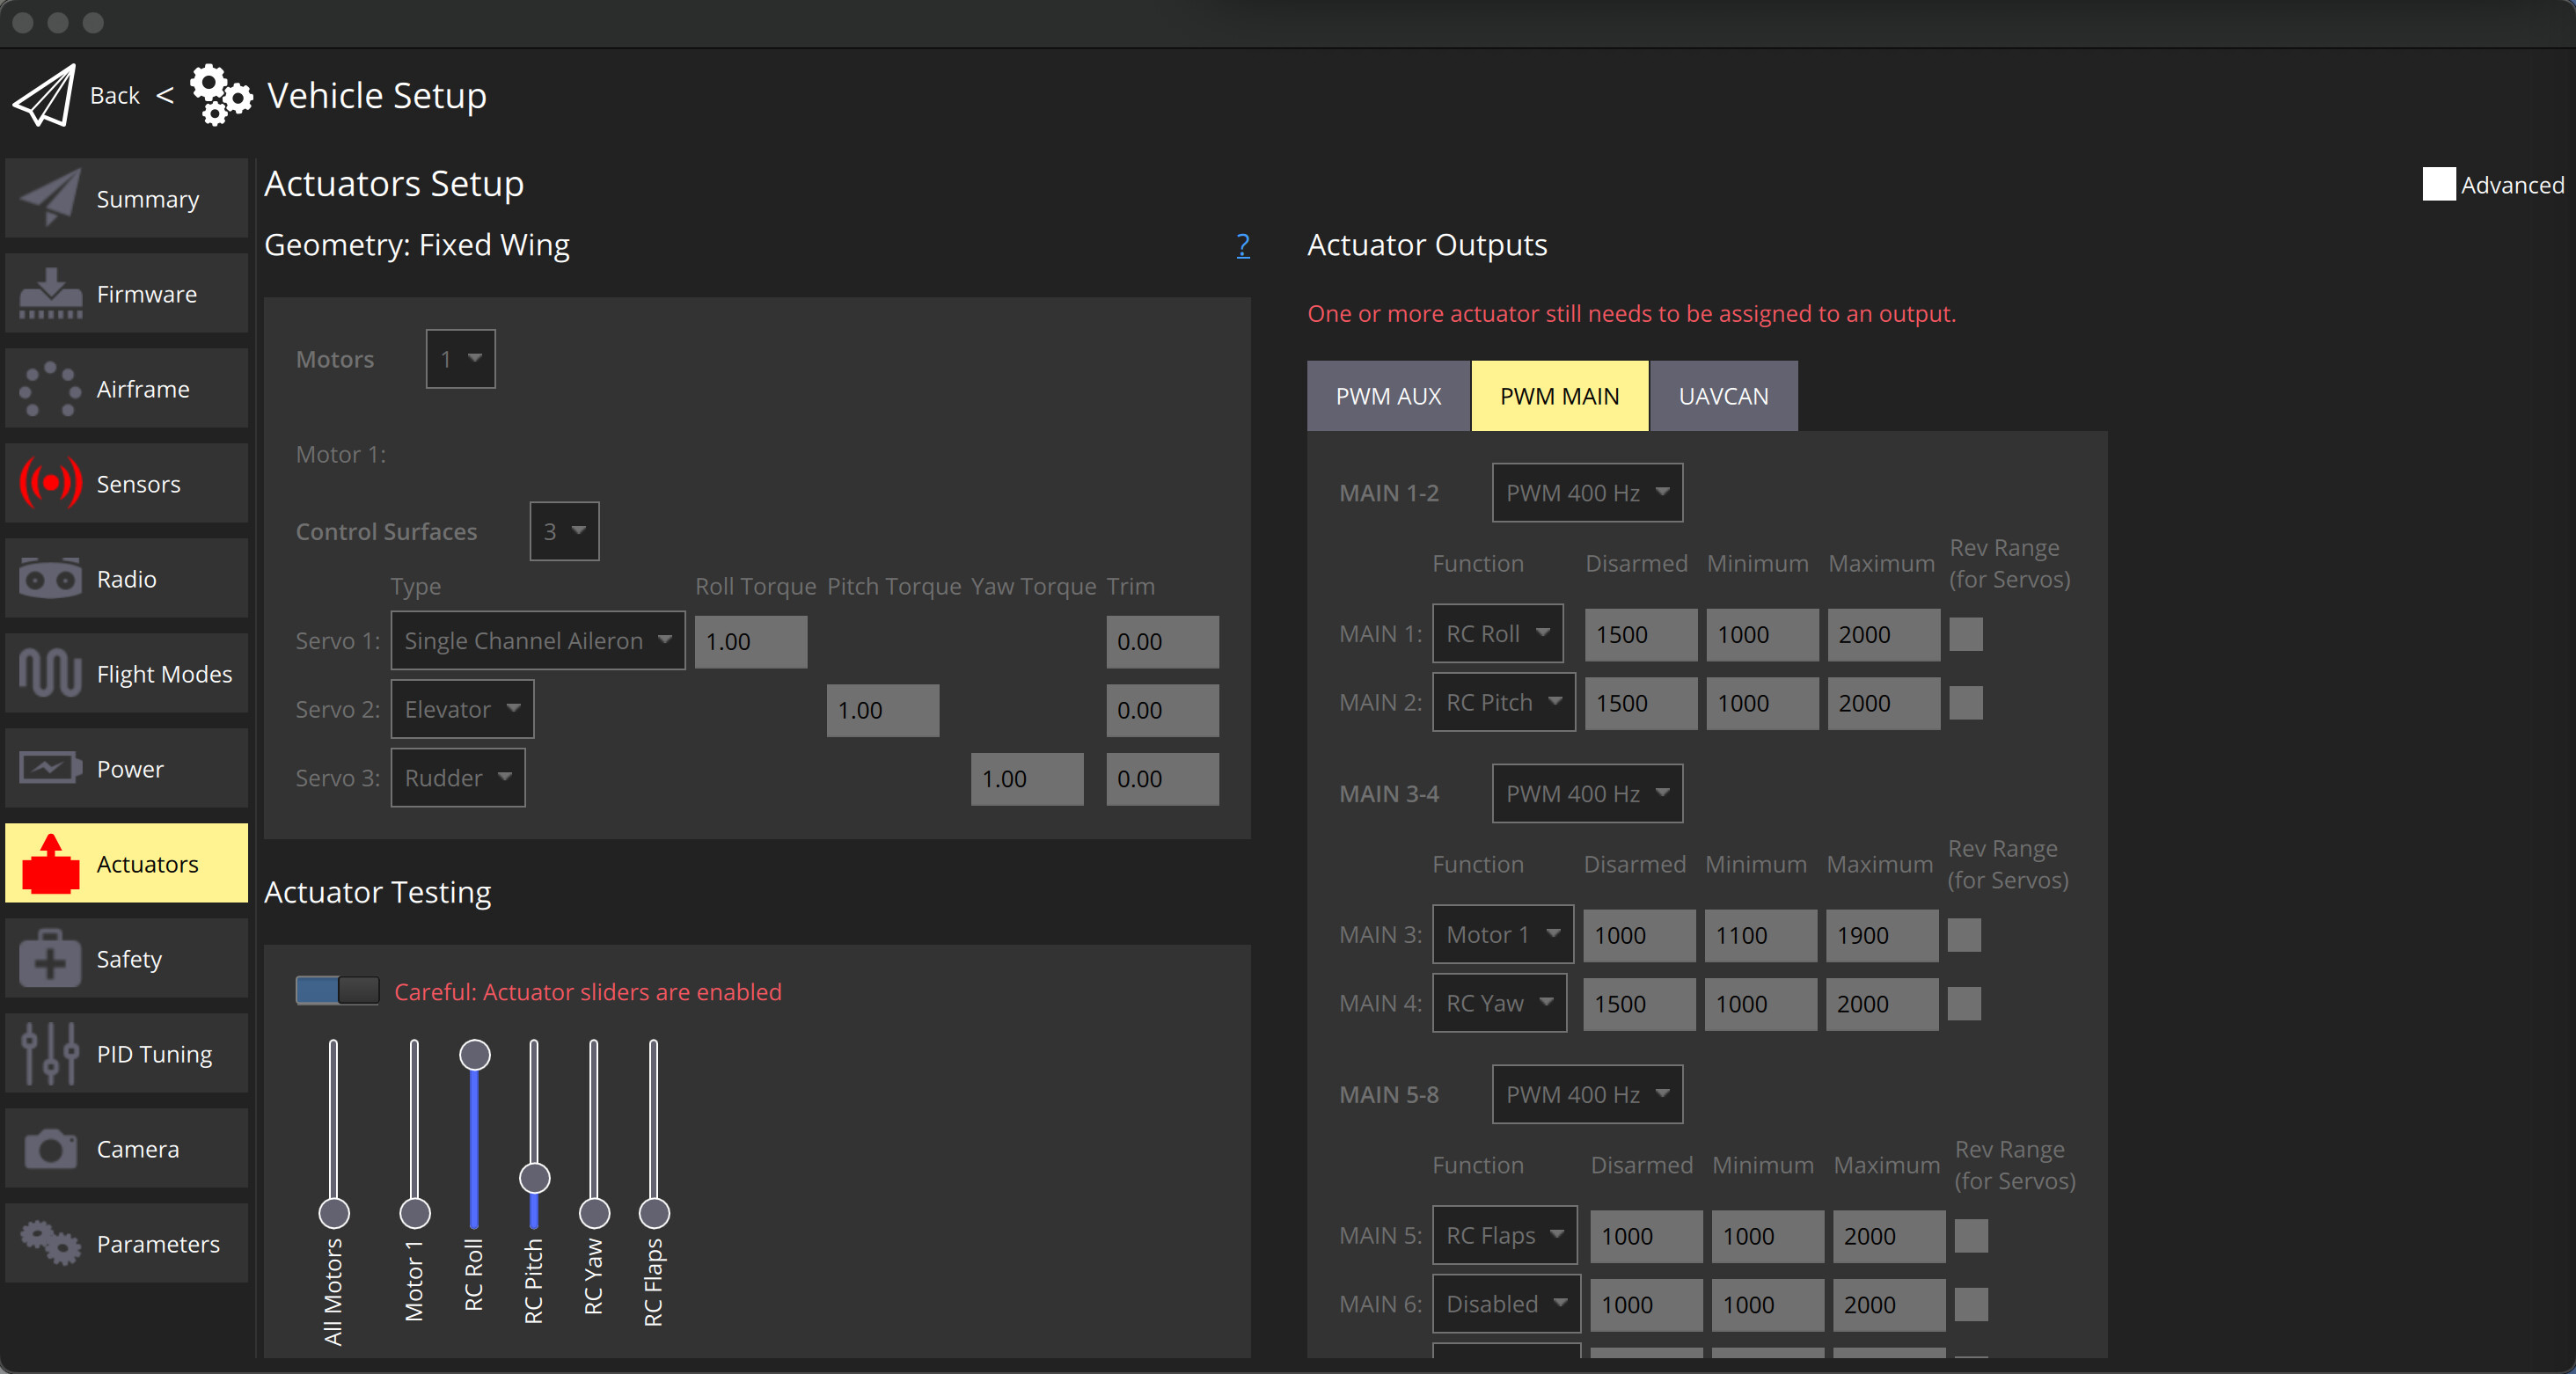This screenshot has height=1374, width=2576.
Task: Click the RC Roll slider handle
Action: pyautogui.click(x=474, y=1054)
